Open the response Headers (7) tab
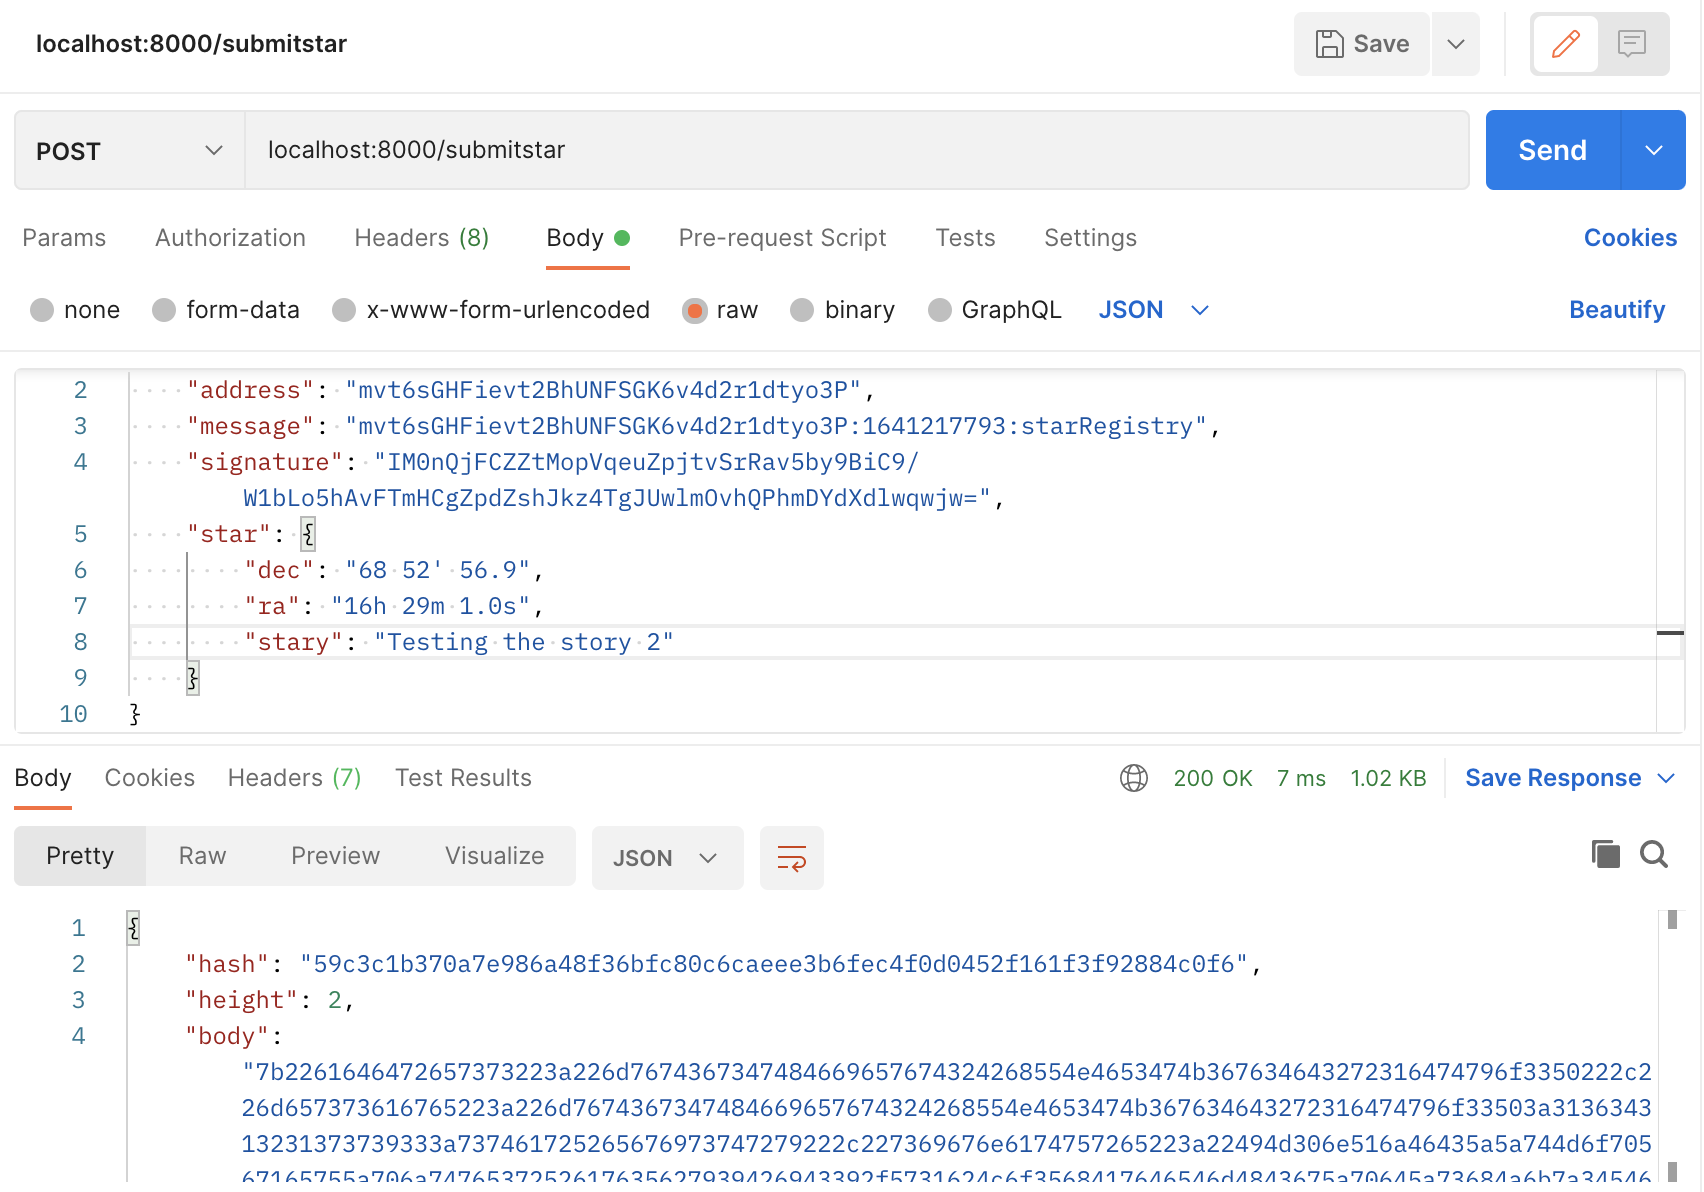This screenshot has height=1192, width=1704. point(295,778)
